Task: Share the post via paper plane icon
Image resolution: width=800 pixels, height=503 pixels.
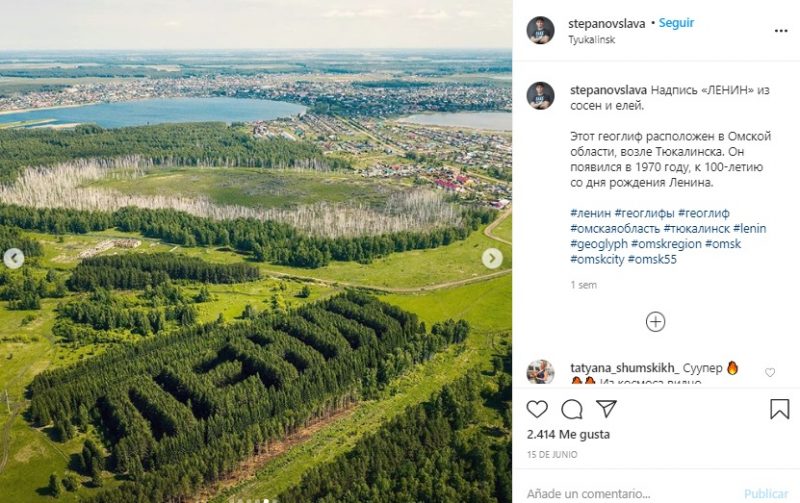Action: 606,409
